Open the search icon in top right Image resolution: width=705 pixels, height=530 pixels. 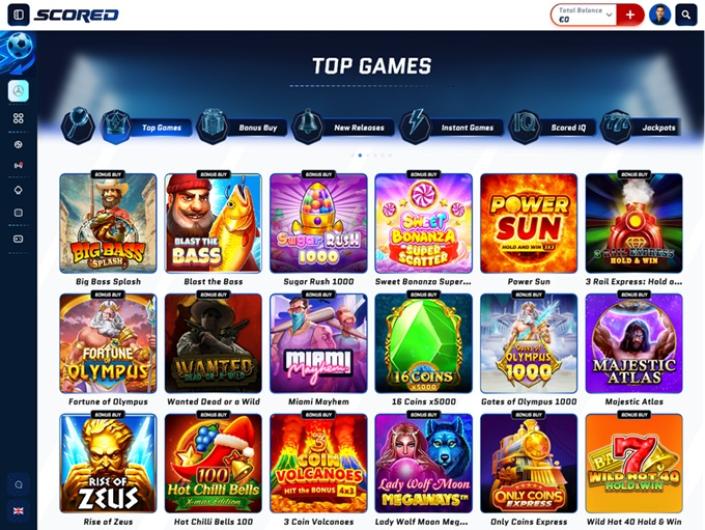(x=686, y=15)
